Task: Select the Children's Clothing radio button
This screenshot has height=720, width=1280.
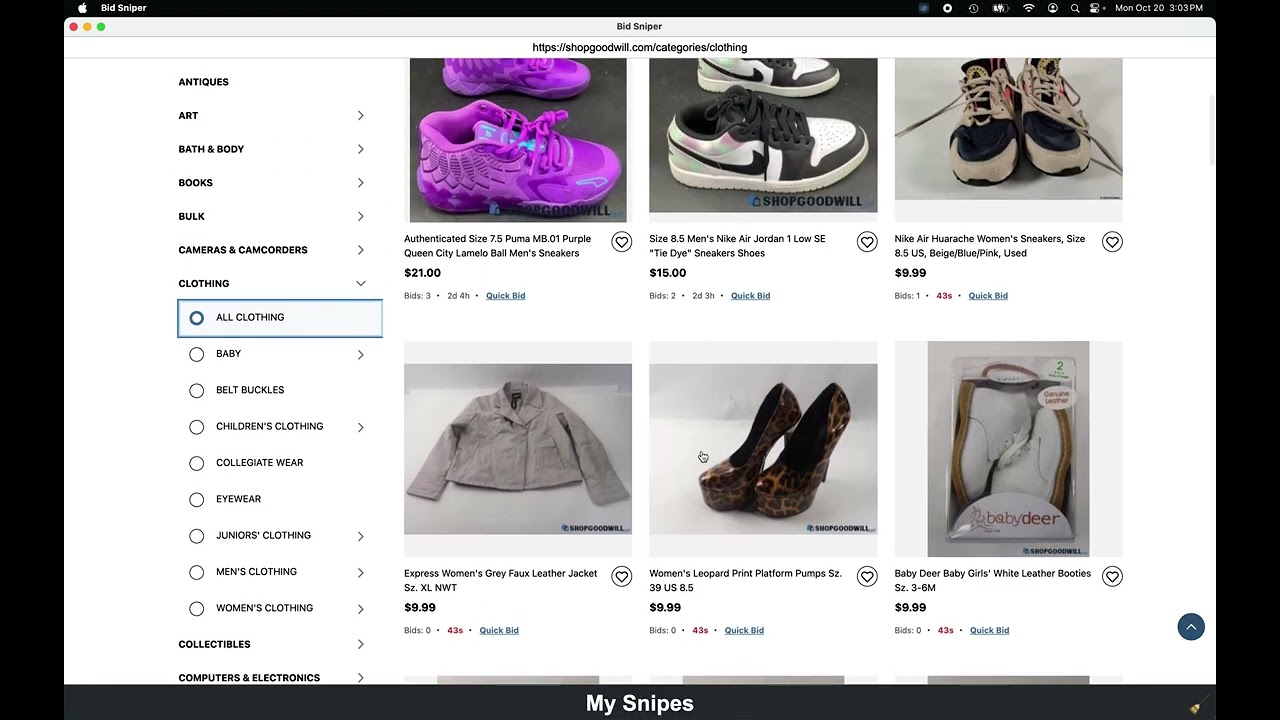Action: pyautogui.click(x=197, y=427)
